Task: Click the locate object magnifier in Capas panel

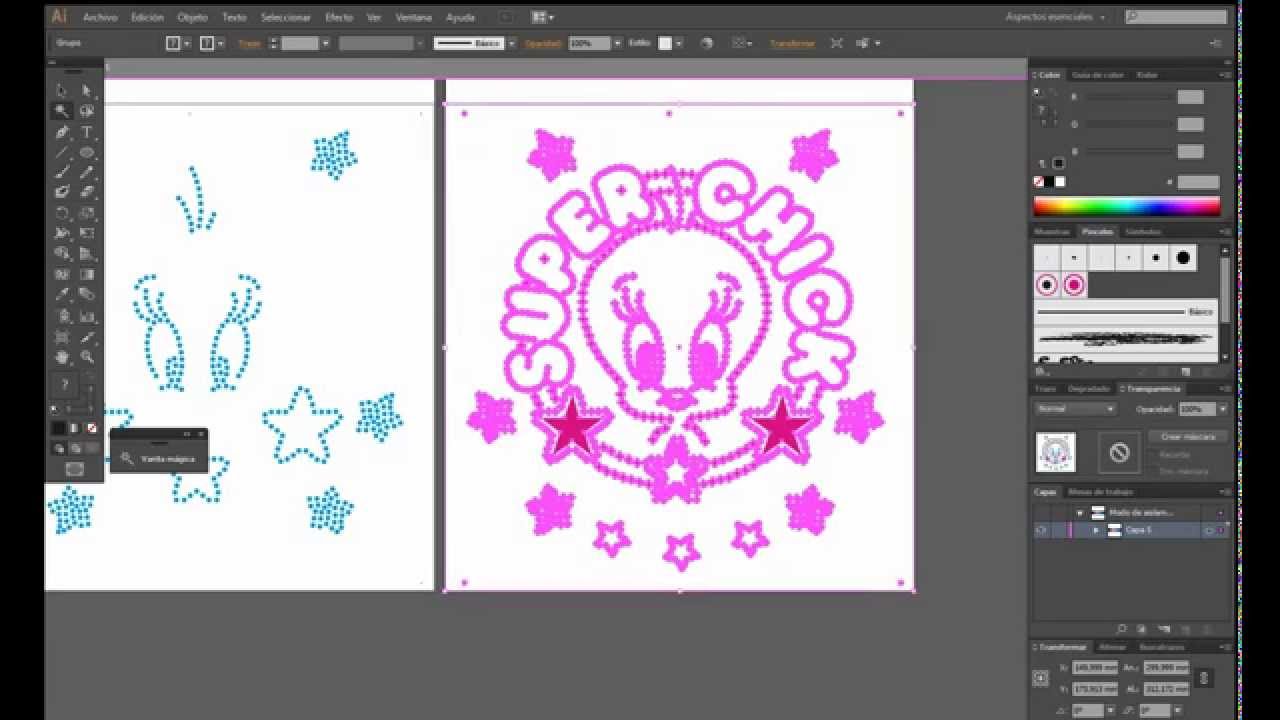Action: (x=1121, y=629)
